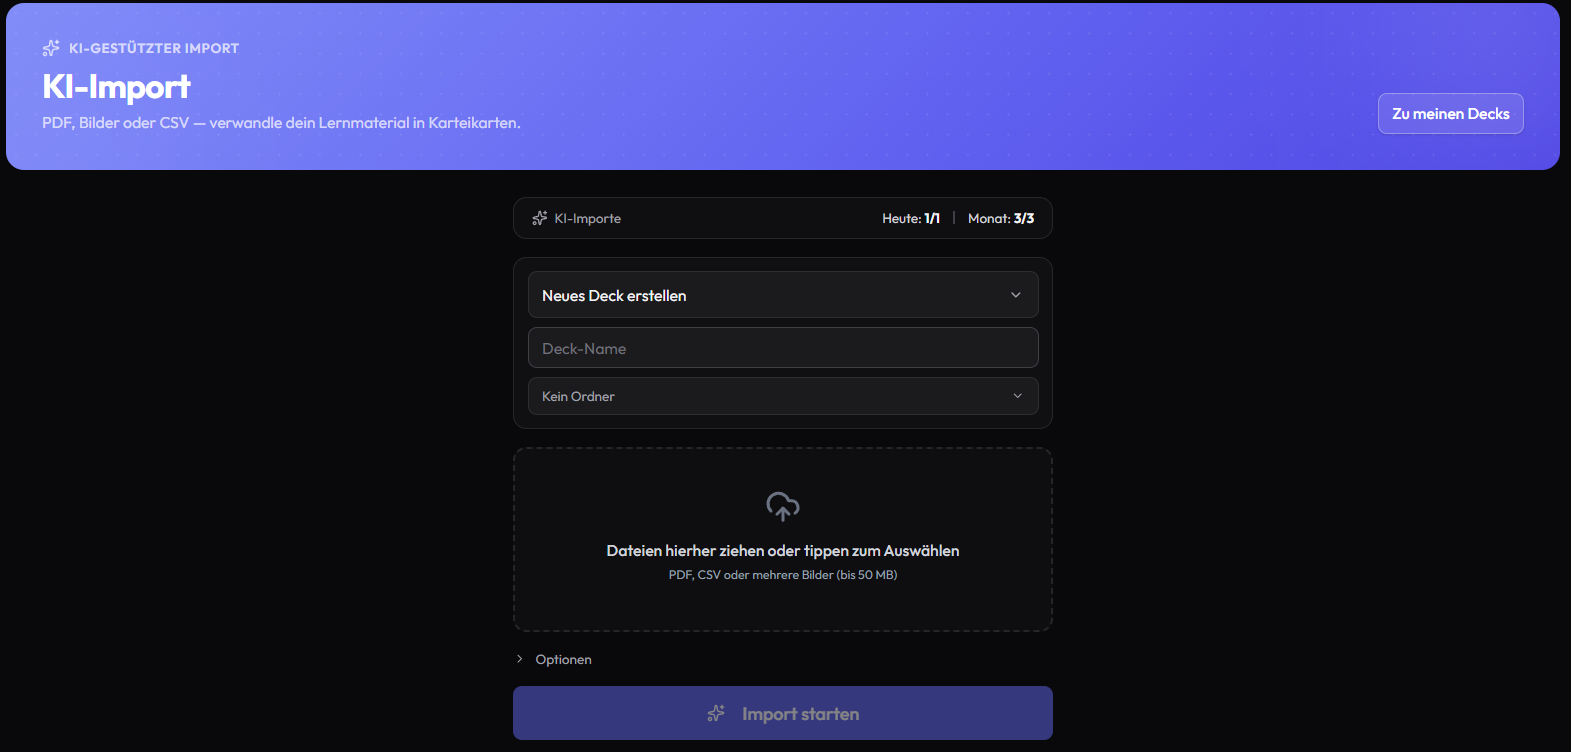Viewport: 1571px width, 752px height.
Task: Click the Heute 1/1 usage counter
Action: point(911,218)
